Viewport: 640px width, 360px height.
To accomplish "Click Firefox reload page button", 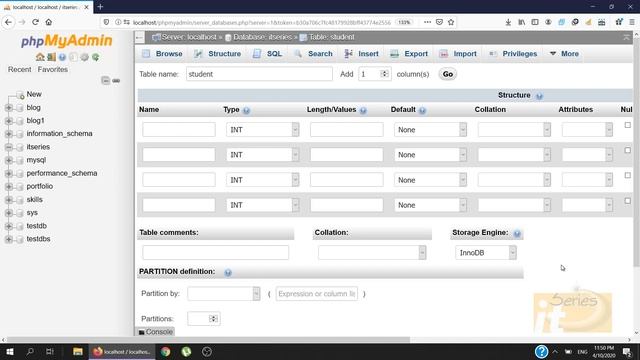I will 36,22.
